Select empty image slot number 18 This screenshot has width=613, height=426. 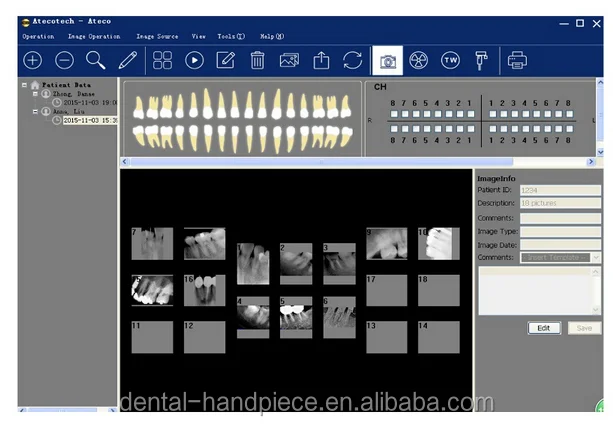439,290
